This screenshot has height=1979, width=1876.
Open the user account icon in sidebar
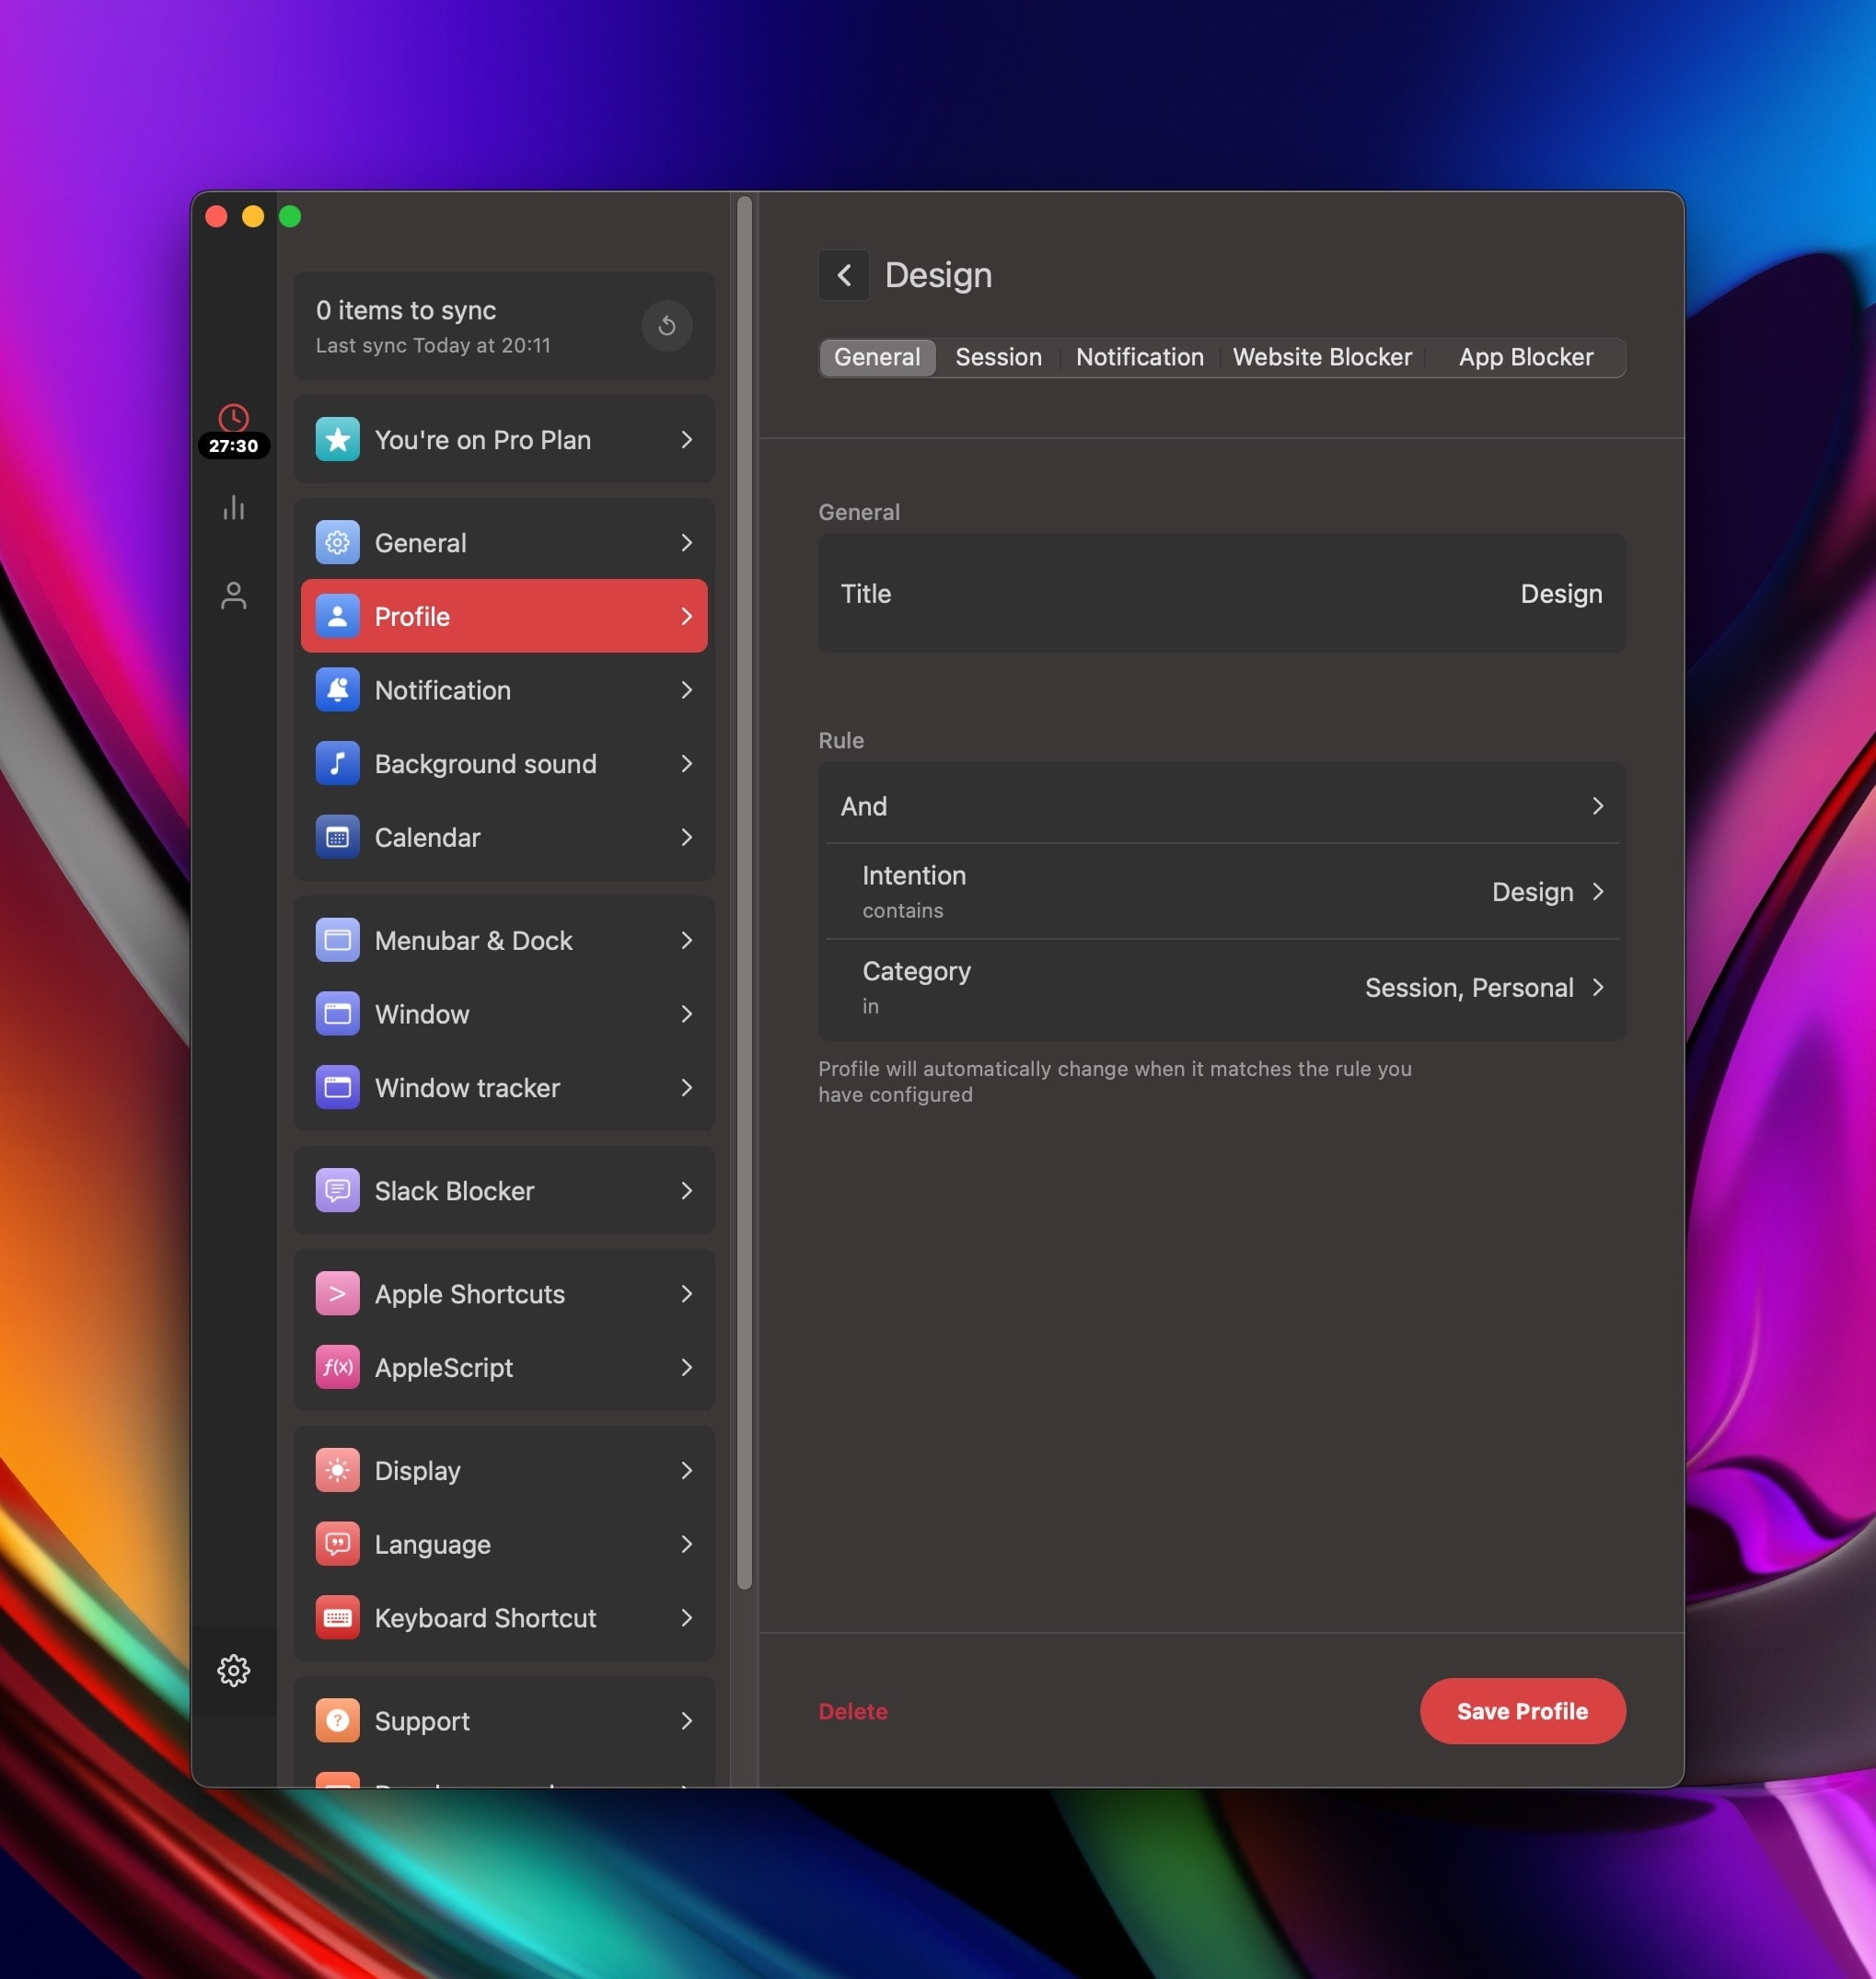pos(233,595)
